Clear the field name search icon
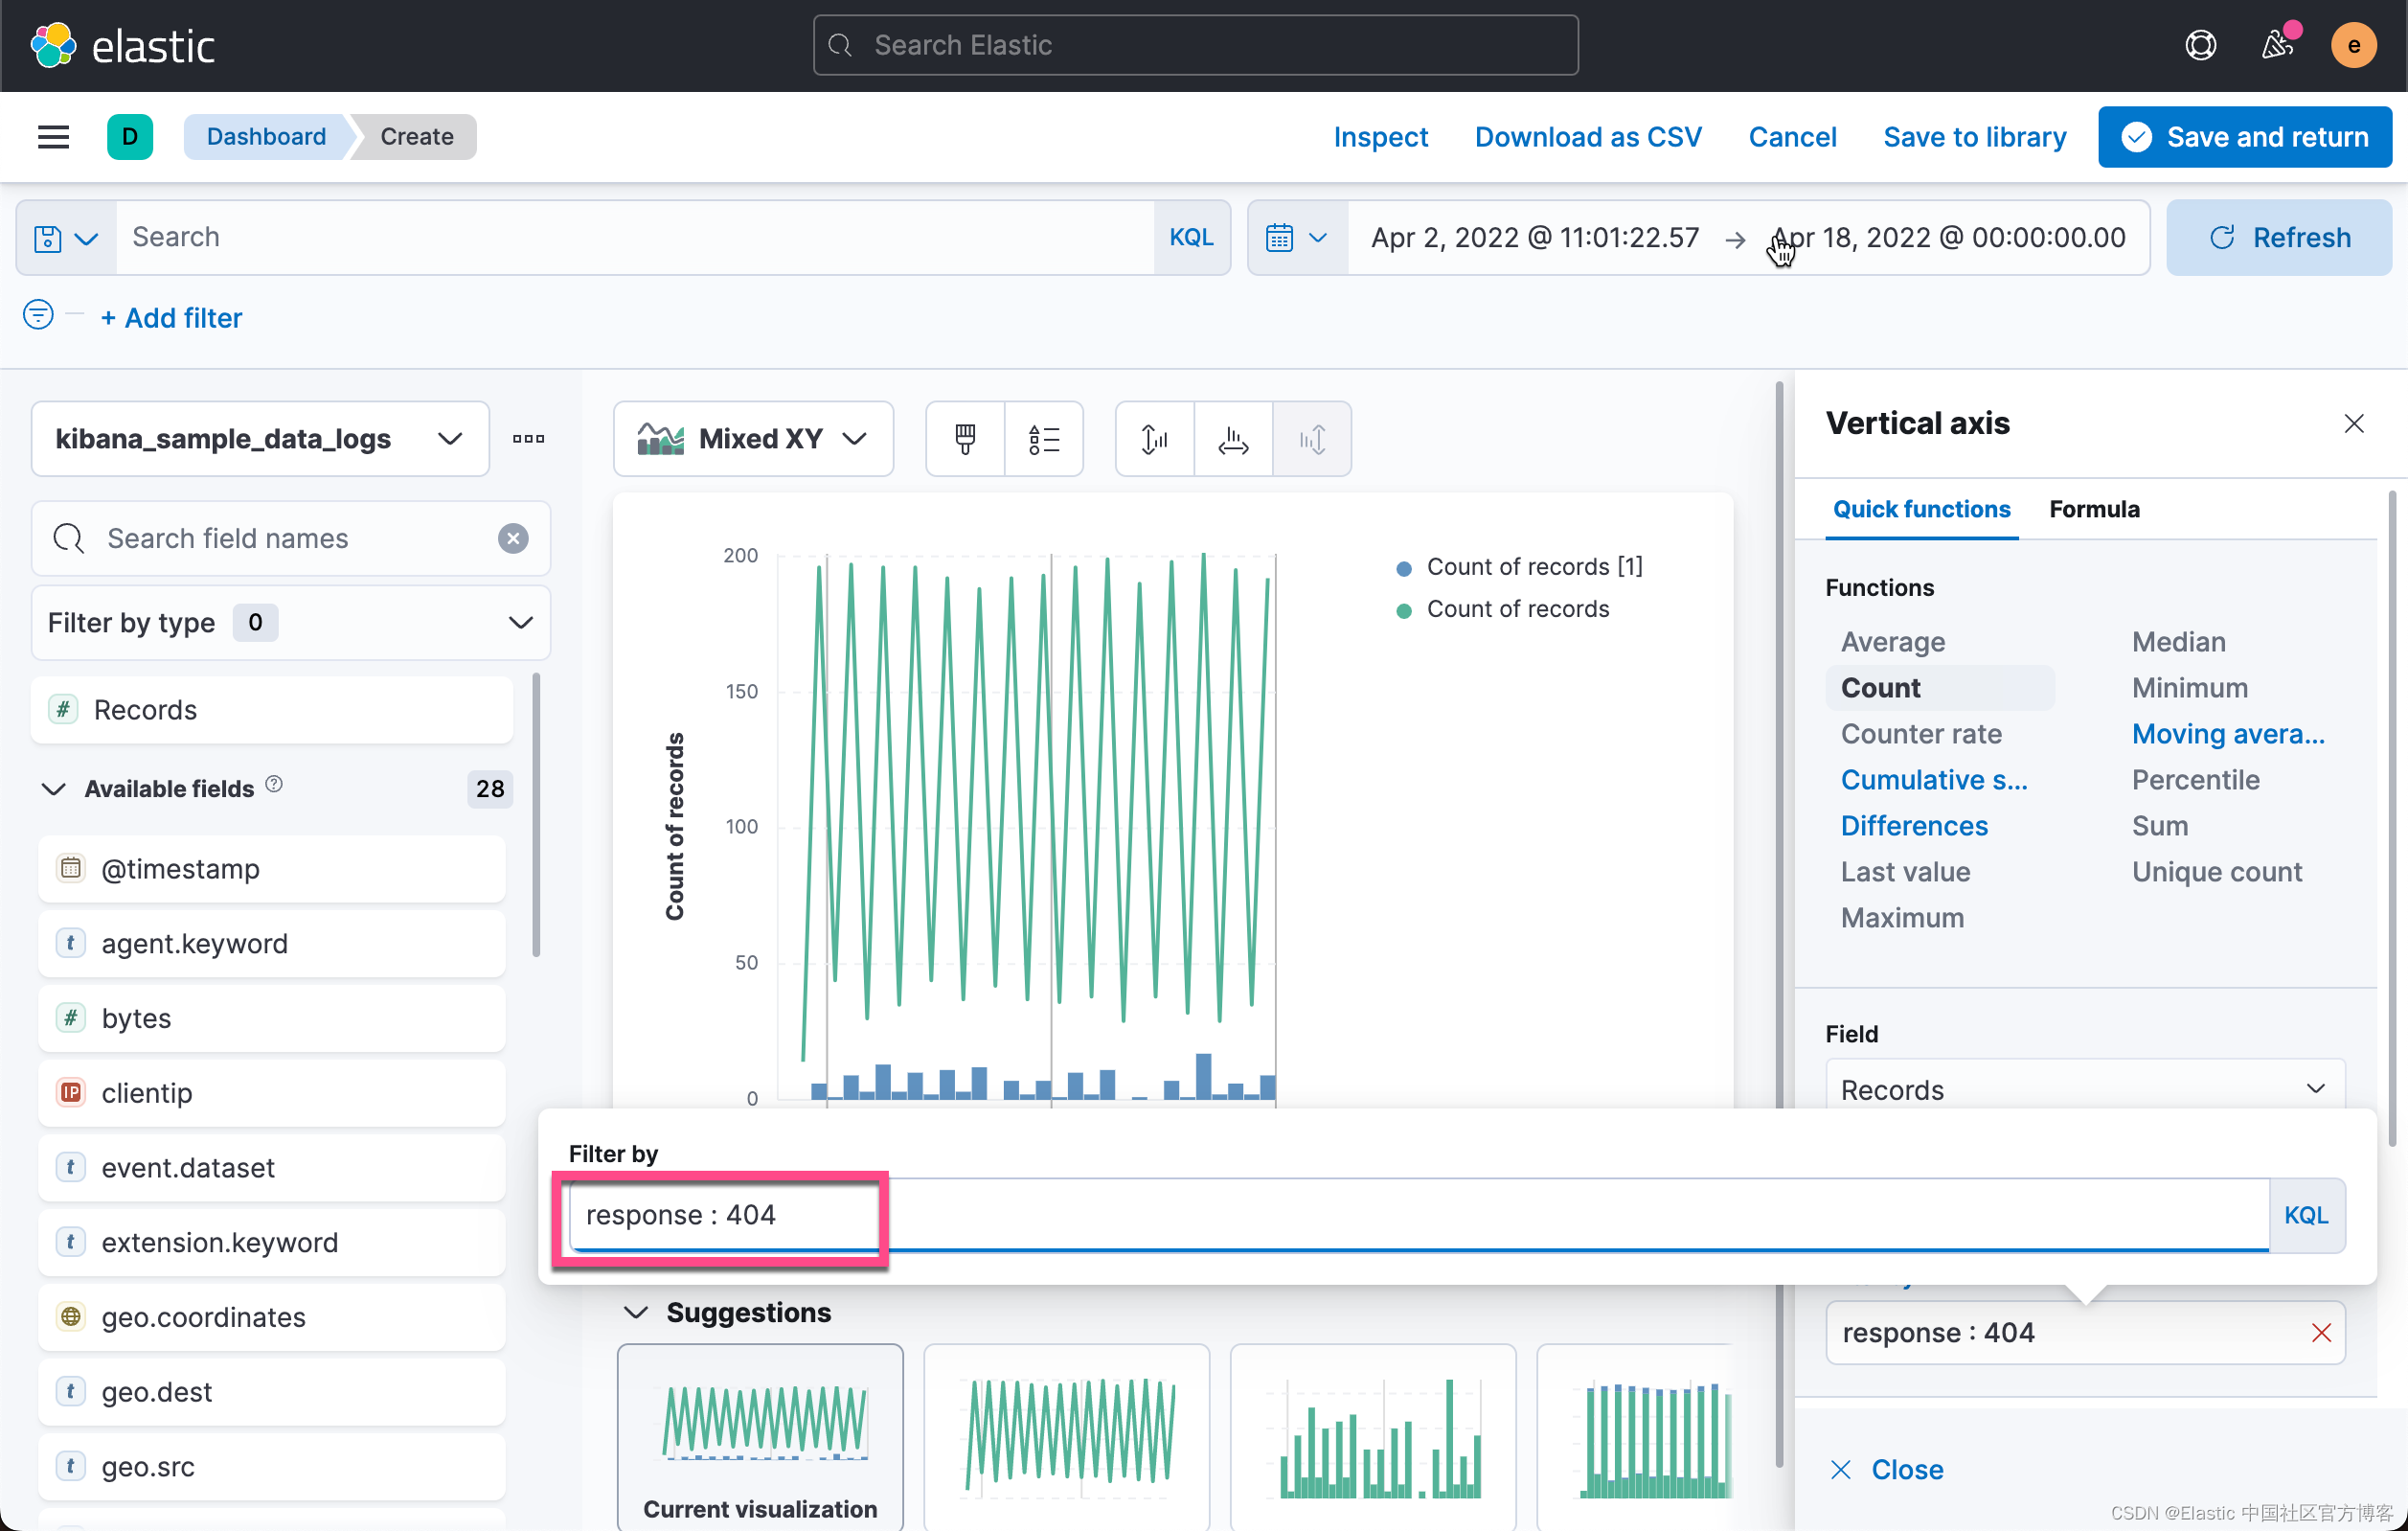 pos(513,538)
